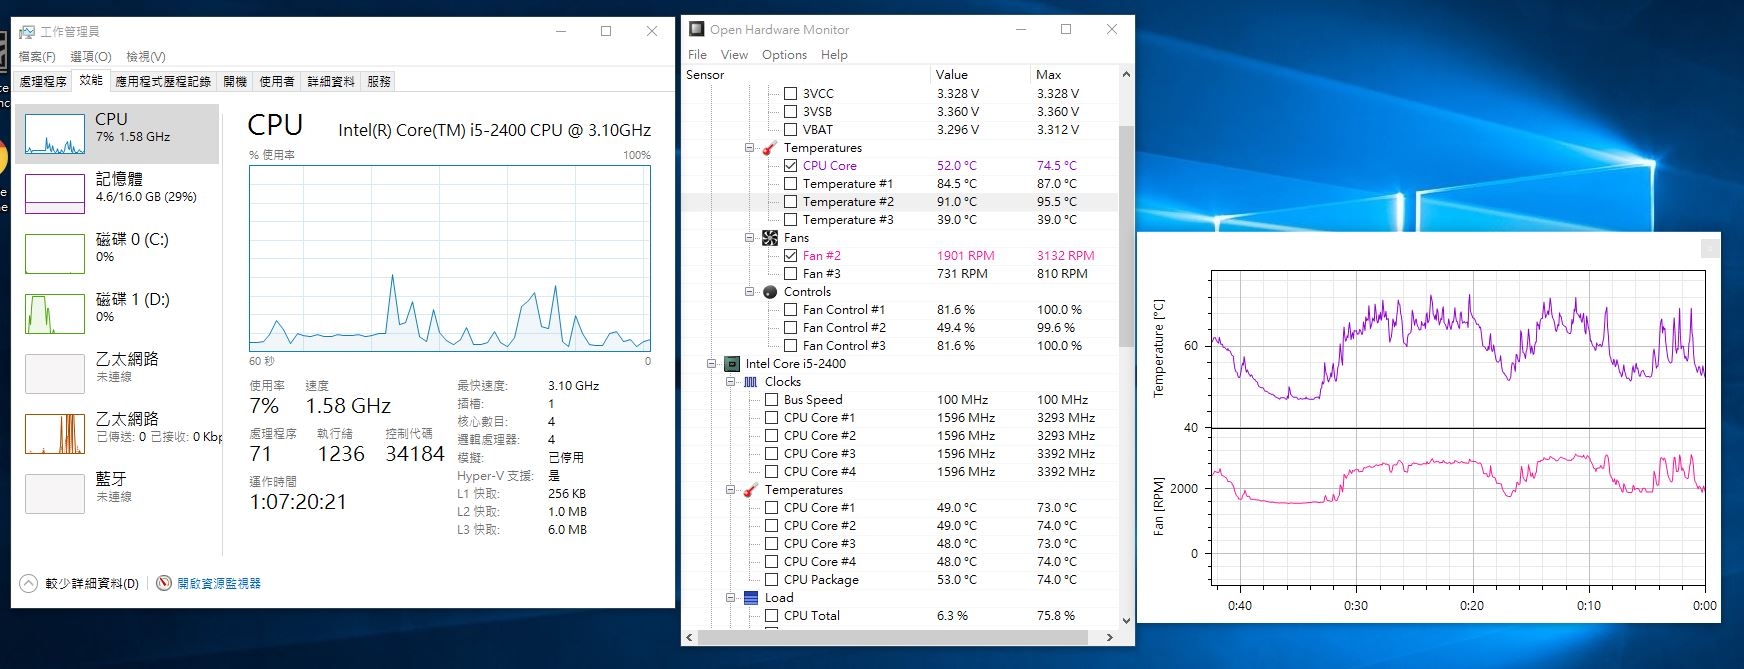Select the CPU performance thumbnail in Task Manager
1744x669 pixels.
tap(118, 134)
